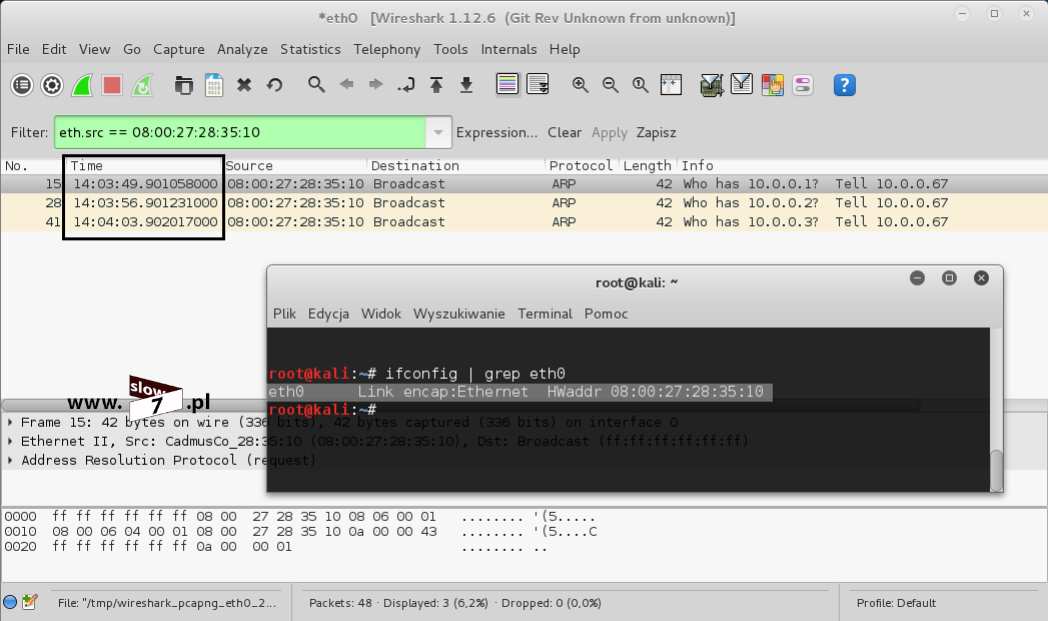This screenshot has width=1048, height=621.
Task: Restart the running live capture
Action: [x=142, y=85]
